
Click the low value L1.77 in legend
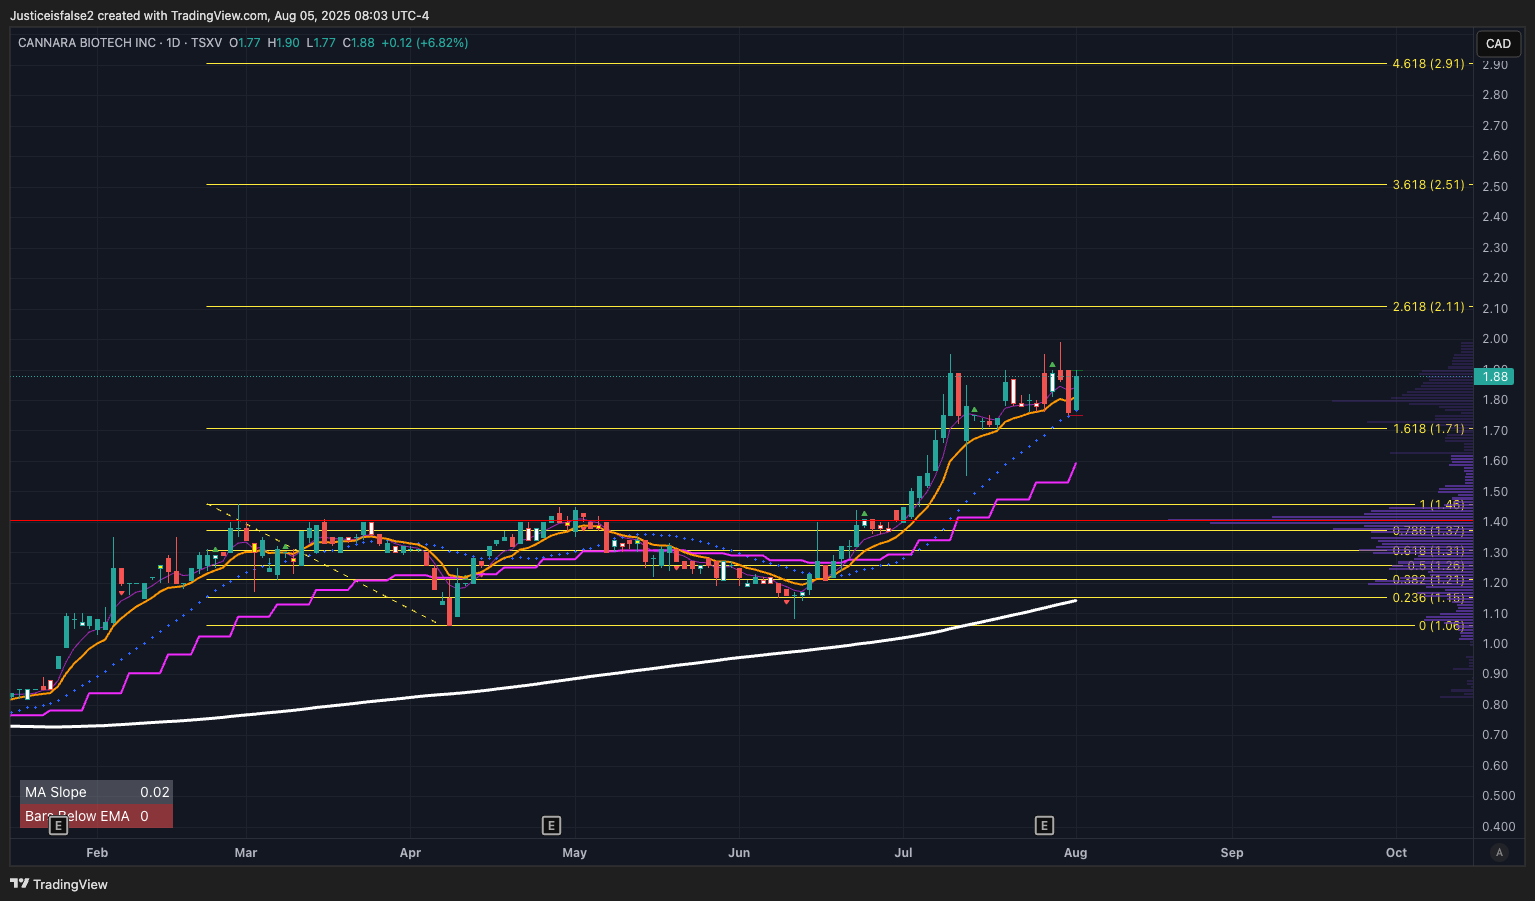coord(321,43)
